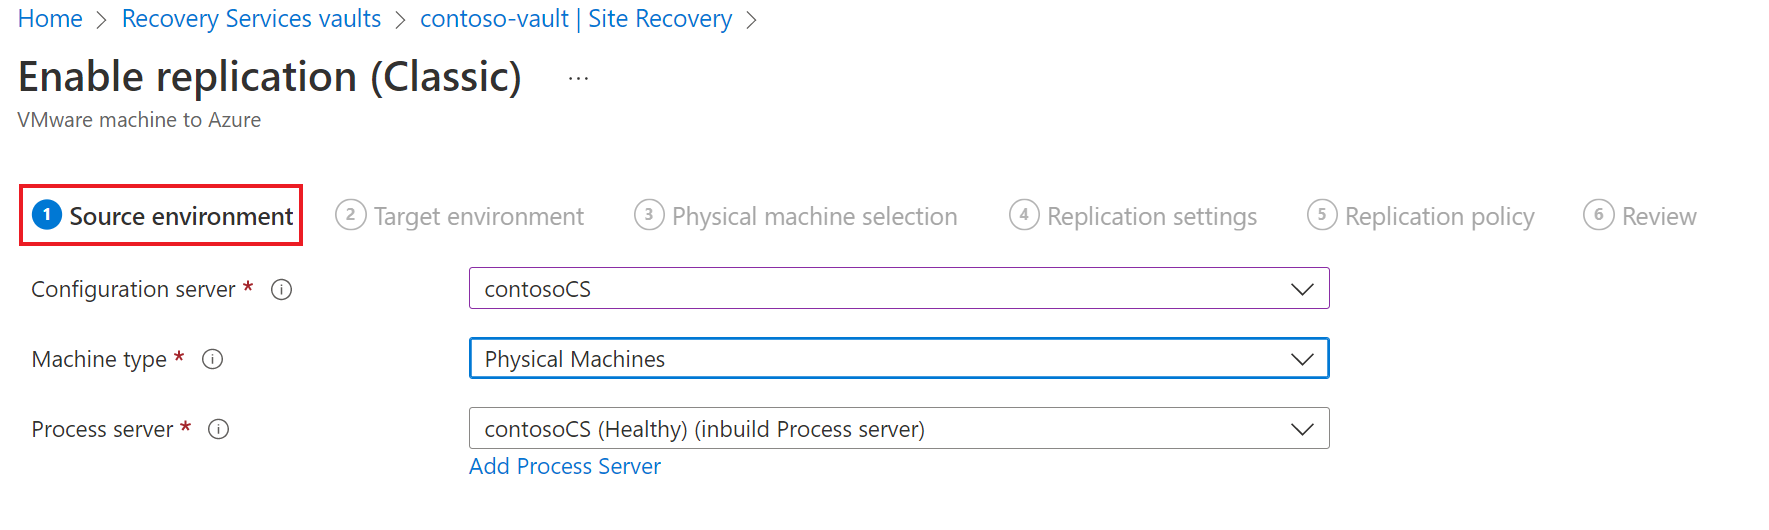
Task: Click step 2 circle number icon
Action: click(350, 215)
